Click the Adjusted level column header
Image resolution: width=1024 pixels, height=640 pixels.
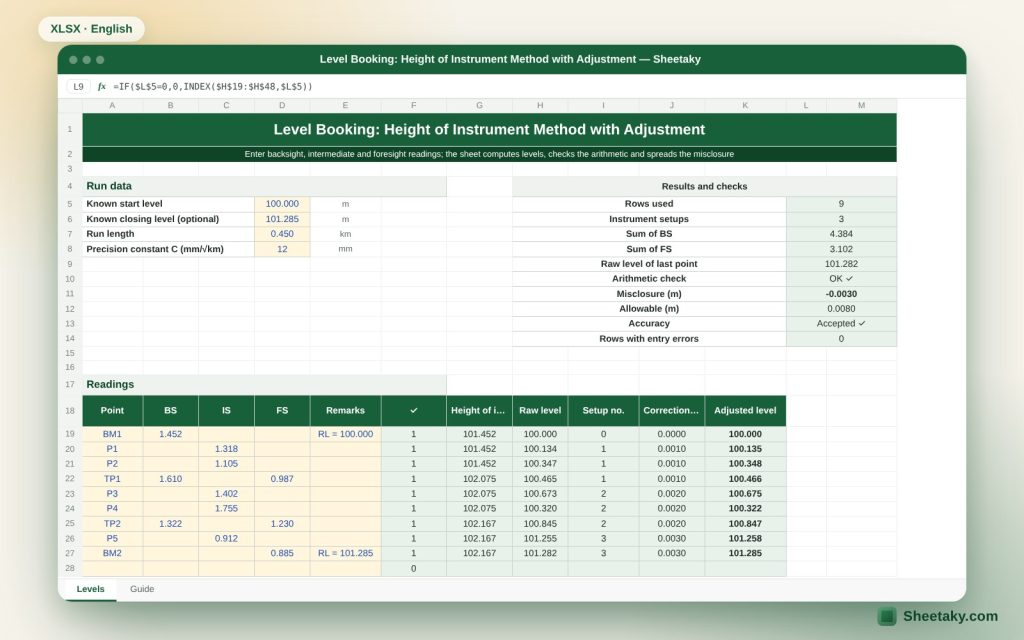745,411
